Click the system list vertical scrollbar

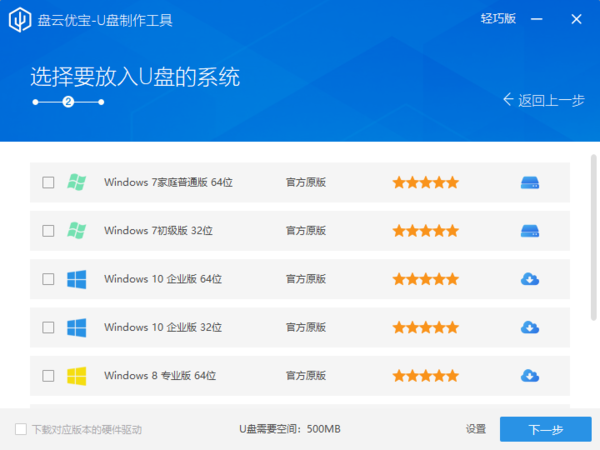(x=593, y=237)
